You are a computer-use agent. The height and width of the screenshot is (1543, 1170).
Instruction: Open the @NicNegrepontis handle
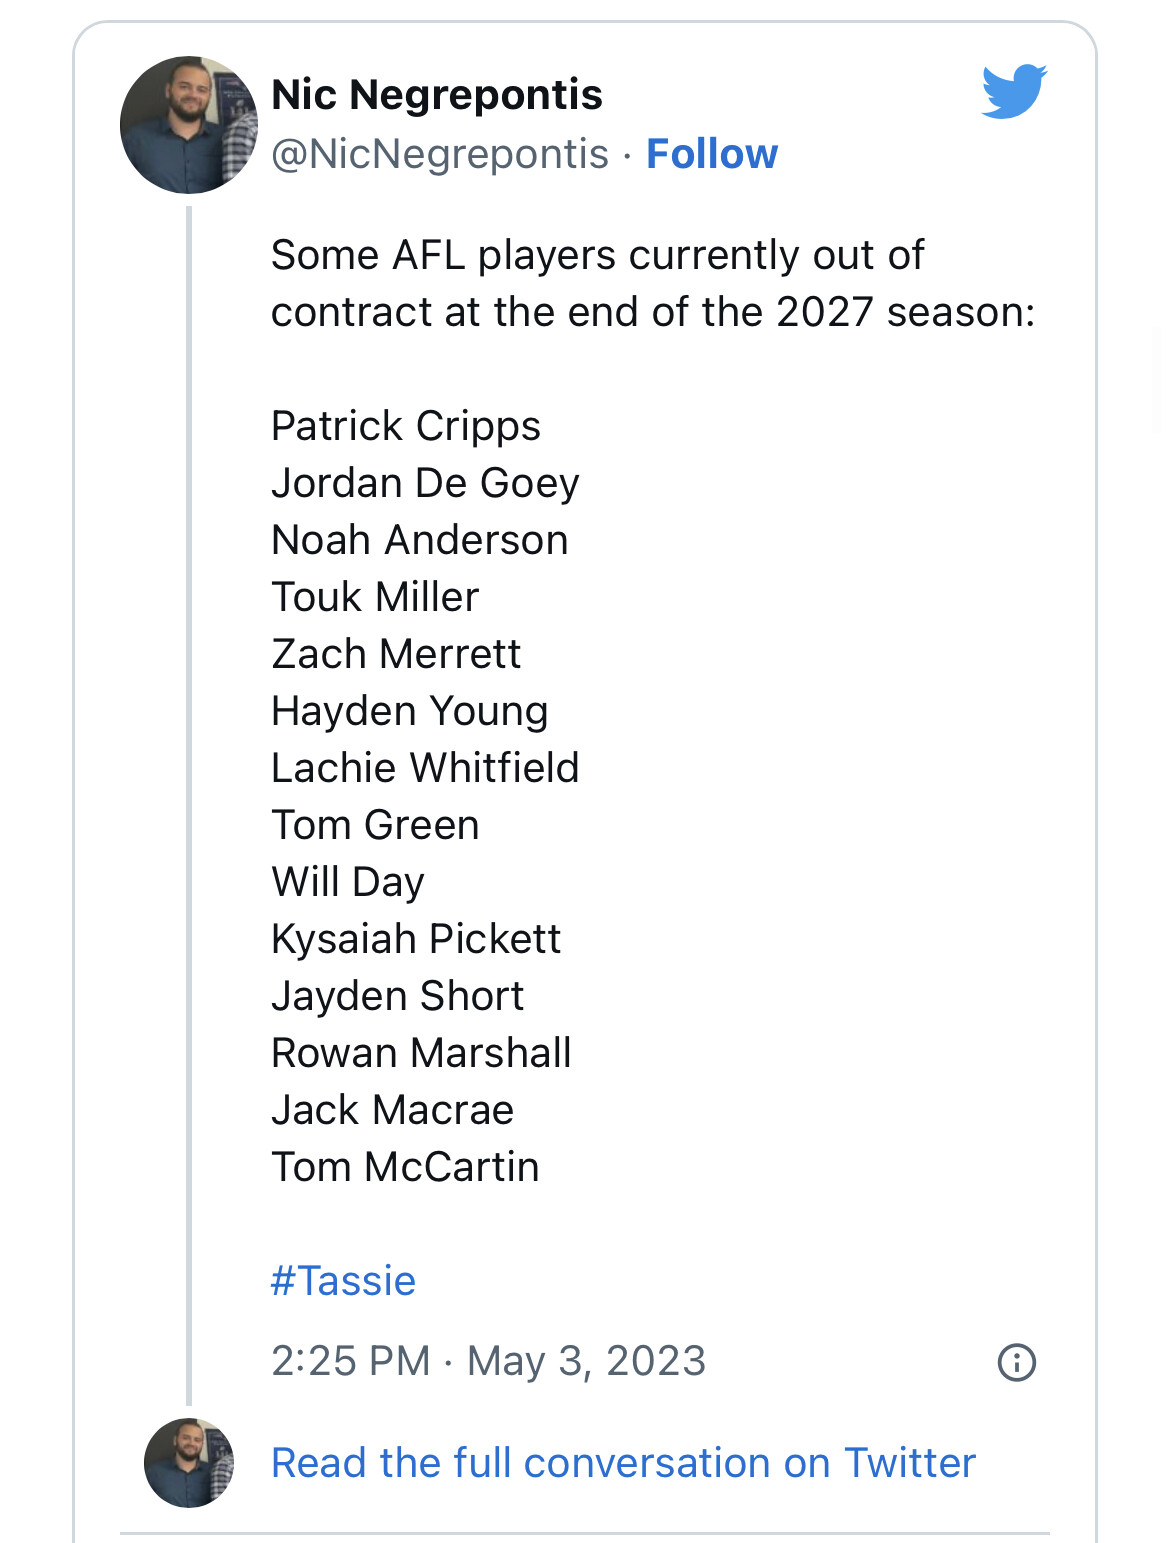click(x=440, y=154)
